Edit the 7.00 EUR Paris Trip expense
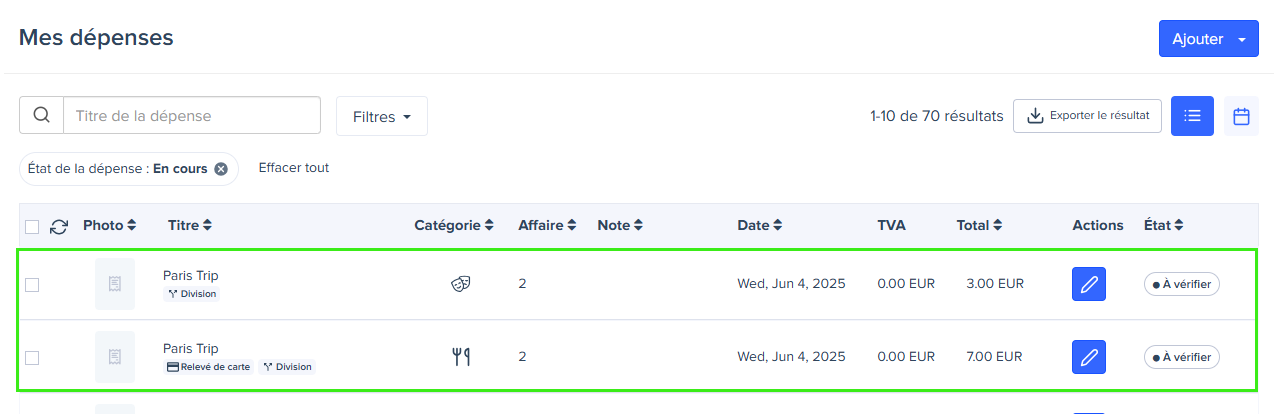 coord(1089,357)
